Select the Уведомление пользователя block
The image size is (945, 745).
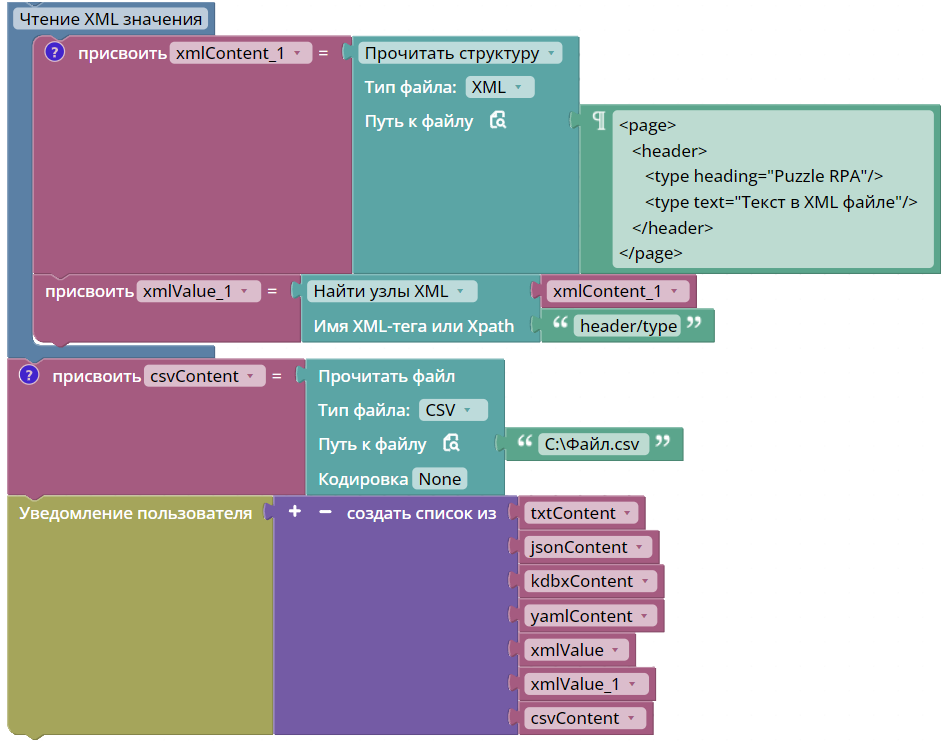pos(136,513)
